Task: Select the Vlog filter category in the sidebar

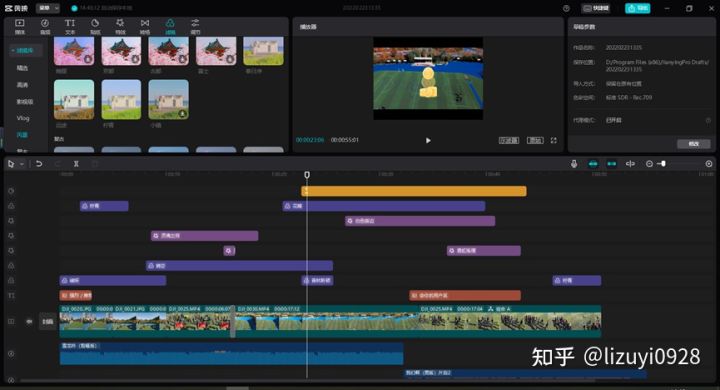Action: pyautogui.click(x=23, y=118)
